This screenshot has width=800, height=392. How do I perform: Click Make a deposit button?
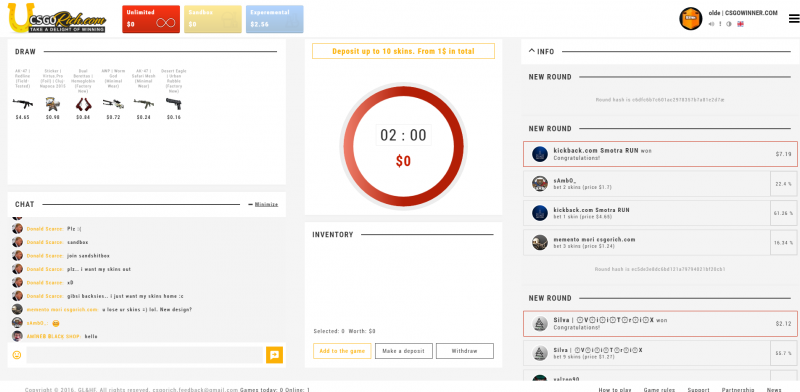pos(404,351)
